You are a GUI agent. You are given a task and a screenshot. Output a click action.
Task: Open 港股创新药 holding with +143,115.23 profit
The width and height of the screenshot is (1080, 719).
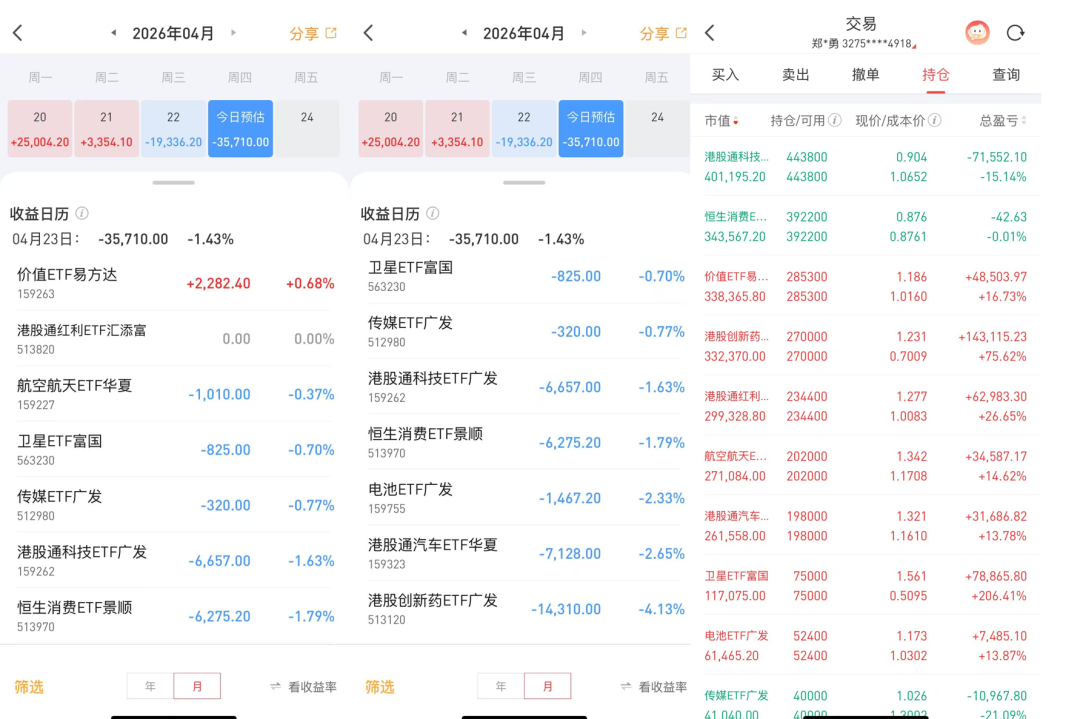866,346
